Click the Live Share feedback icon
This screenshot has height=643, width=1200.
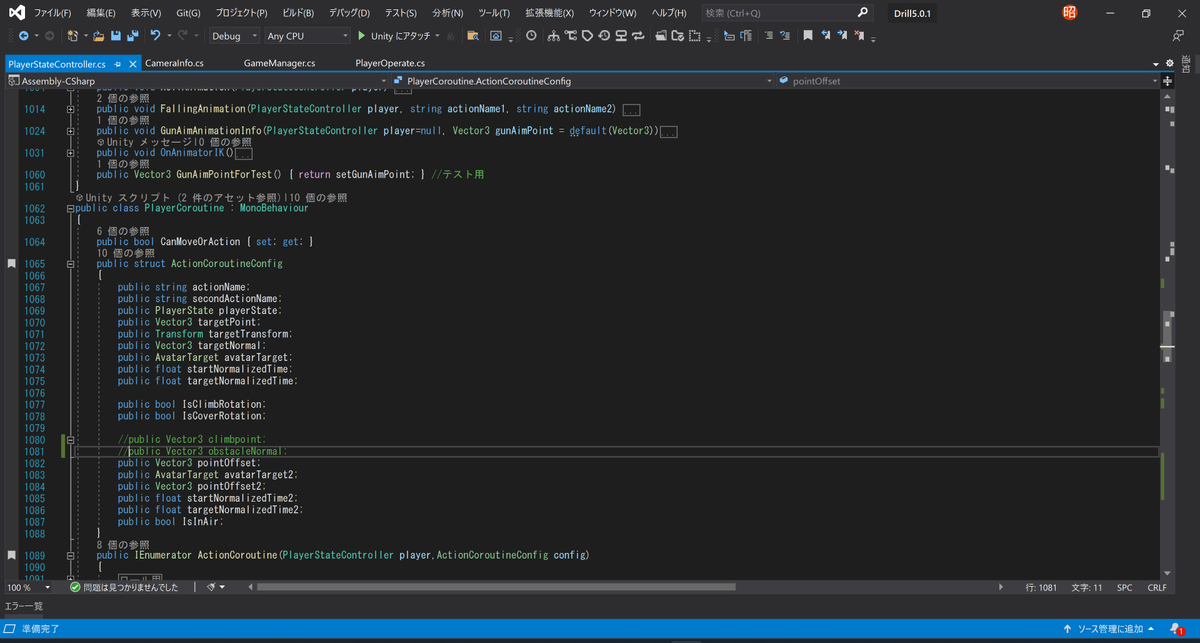pos(1178,36)
